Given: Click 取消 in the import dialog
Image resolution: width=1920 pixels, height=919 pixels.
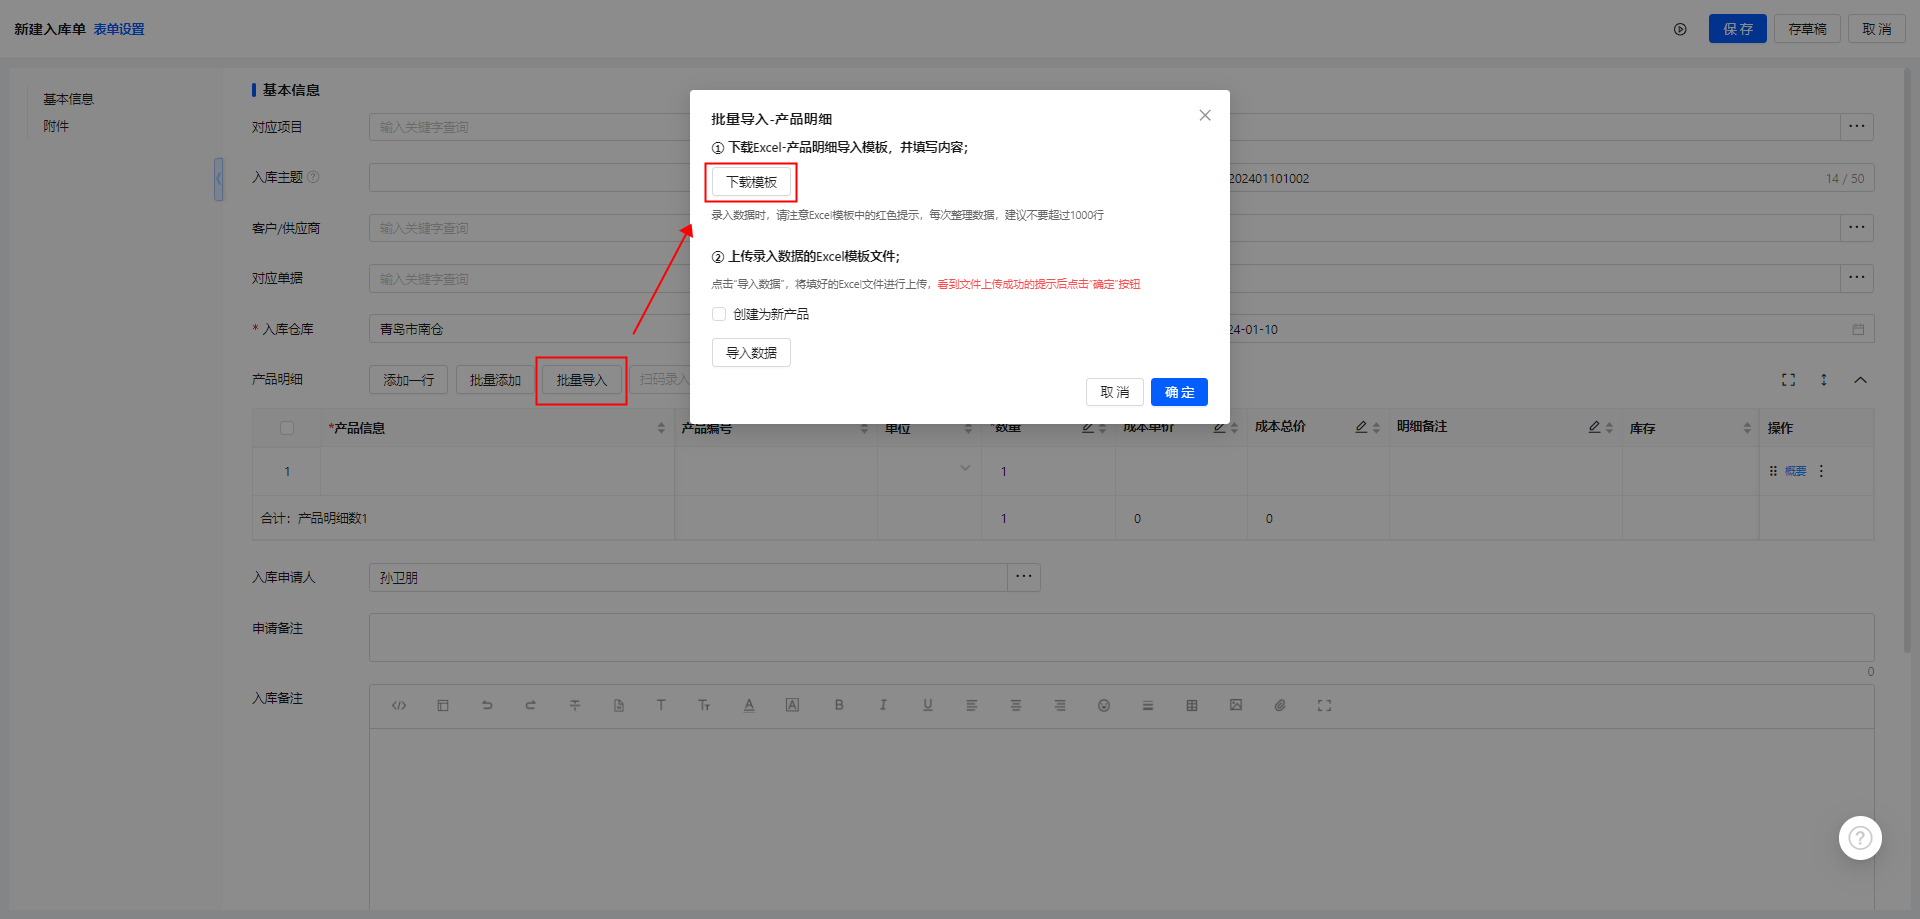Looking at the screenshot, I should (x=1114, y=392).
